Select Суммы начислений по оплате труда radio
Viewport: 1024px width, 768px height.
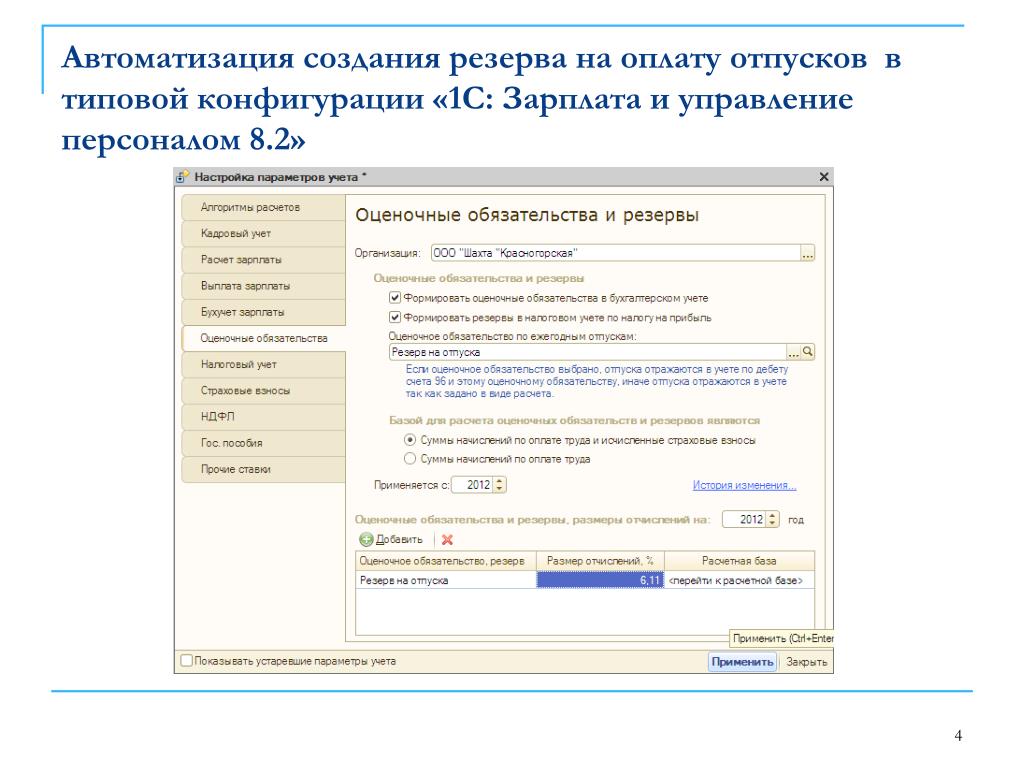click(x=409, y=459)
